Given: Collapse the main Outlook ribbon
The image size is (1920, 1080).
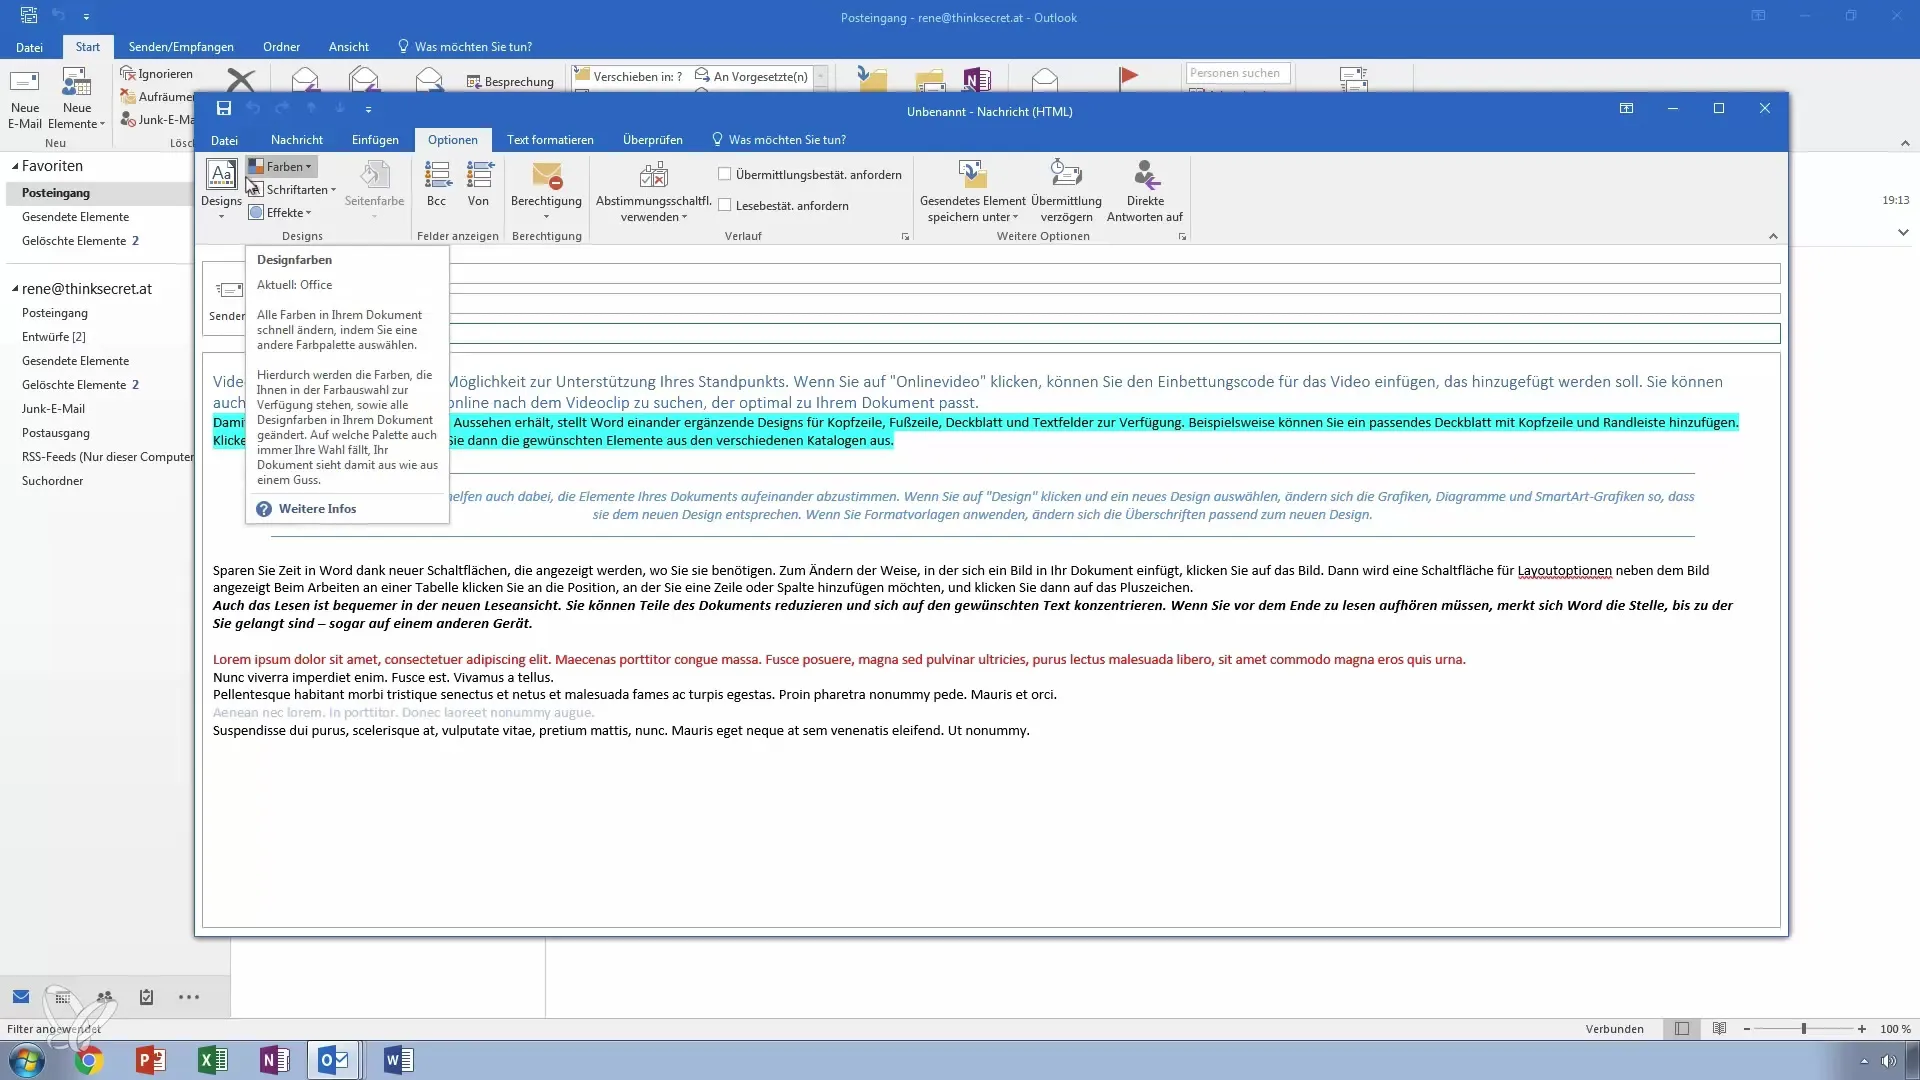Looking at the screenshot, I should click(x=1904, y=143).
